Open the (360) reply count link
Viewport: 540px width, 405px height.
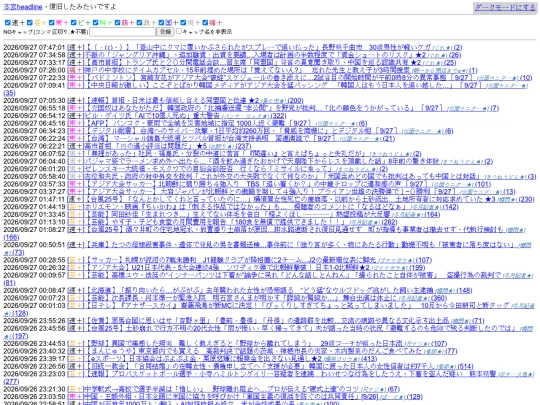click(438, 298)
